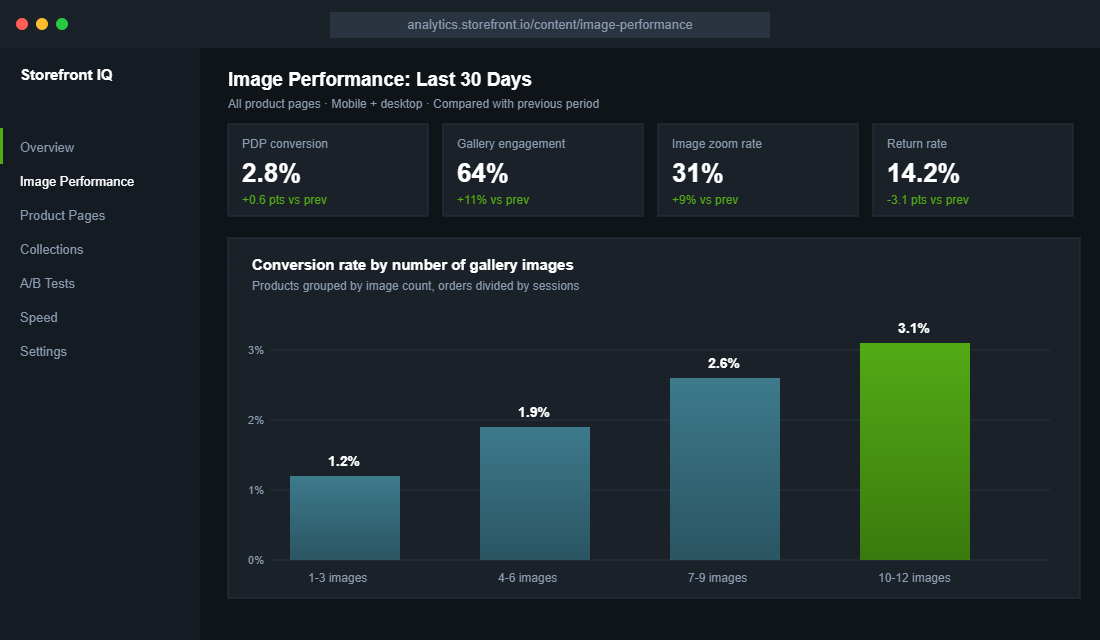Click the analytics.storefront.io address bar
The height and width of the screenshot is (640, 1100).
pyautogui.click(x=549, y=25)
